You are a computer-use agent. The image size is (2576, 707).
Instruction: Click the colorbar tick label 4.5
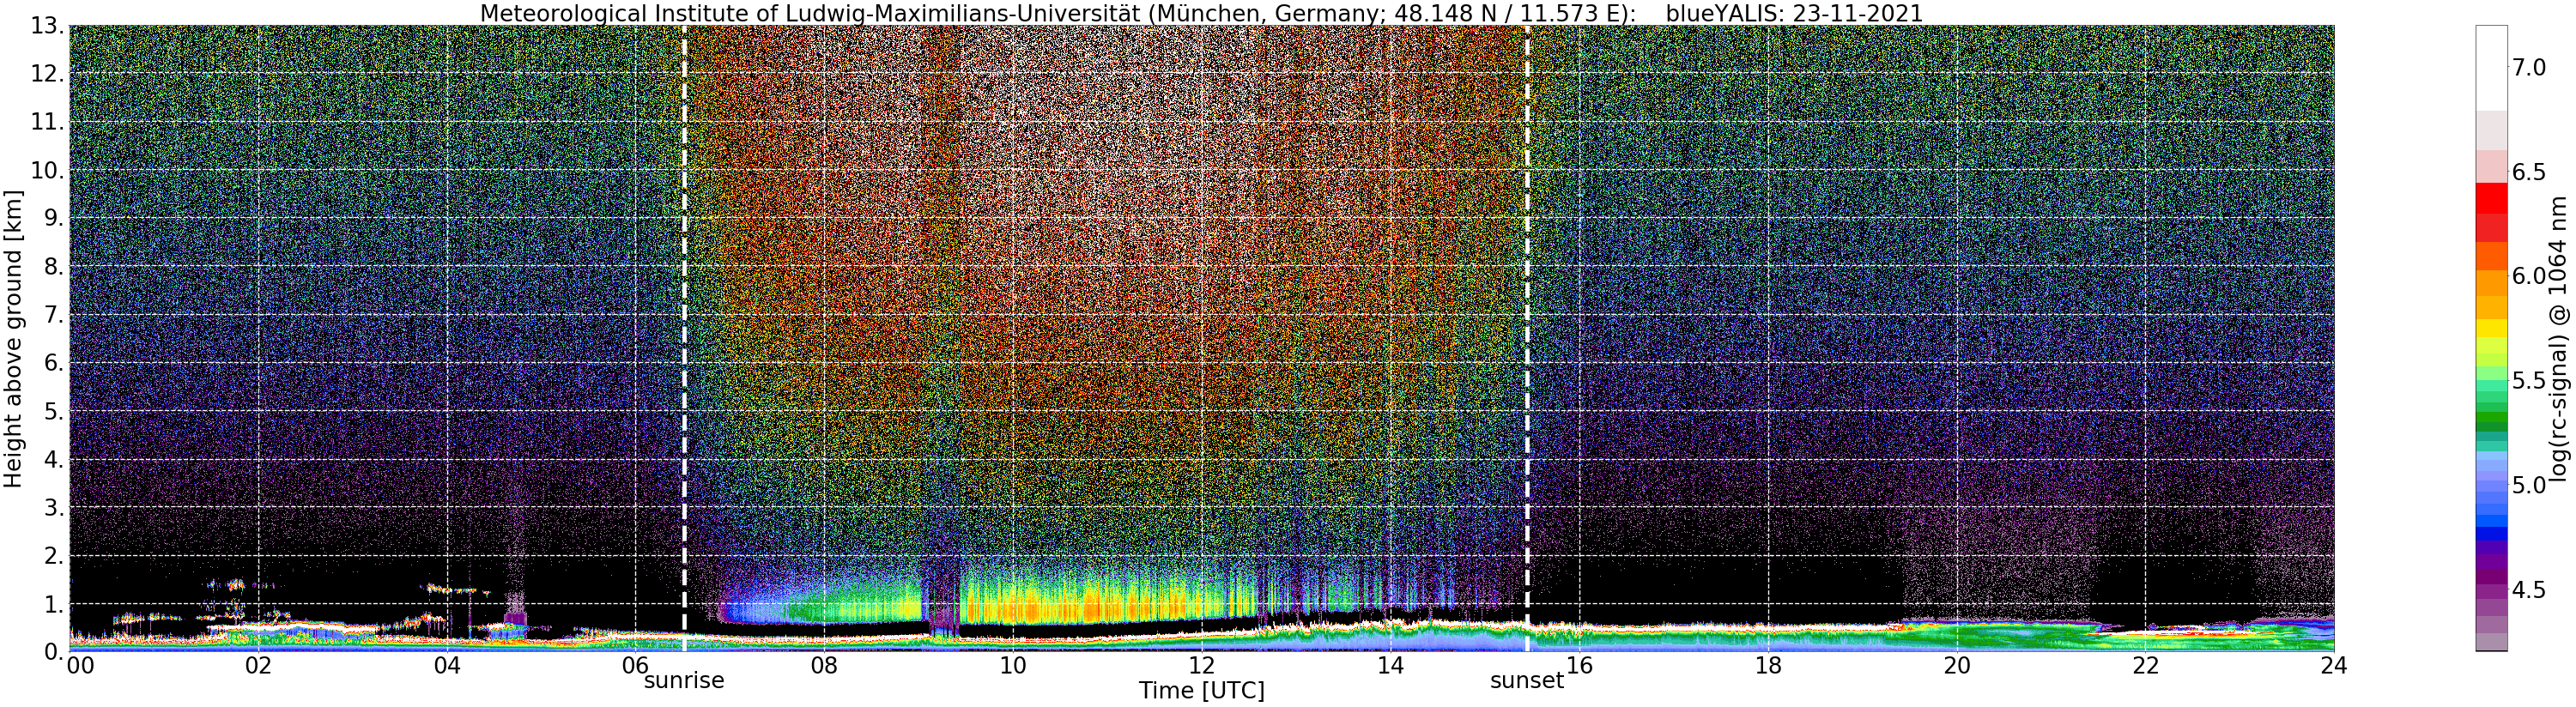pos(2530,590)
